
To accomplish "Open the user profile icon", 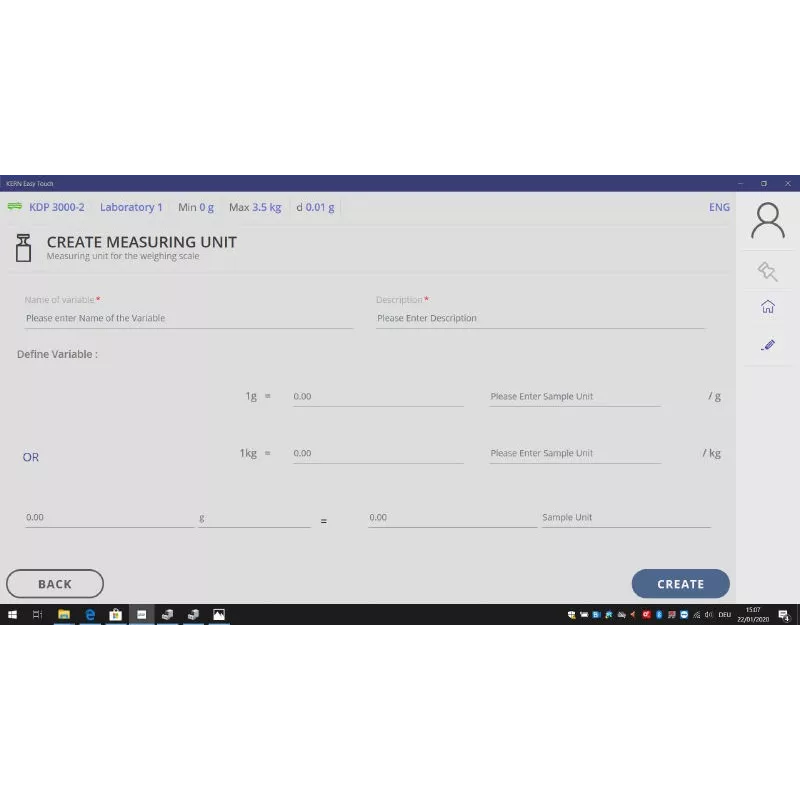I will tap(767, 220).
